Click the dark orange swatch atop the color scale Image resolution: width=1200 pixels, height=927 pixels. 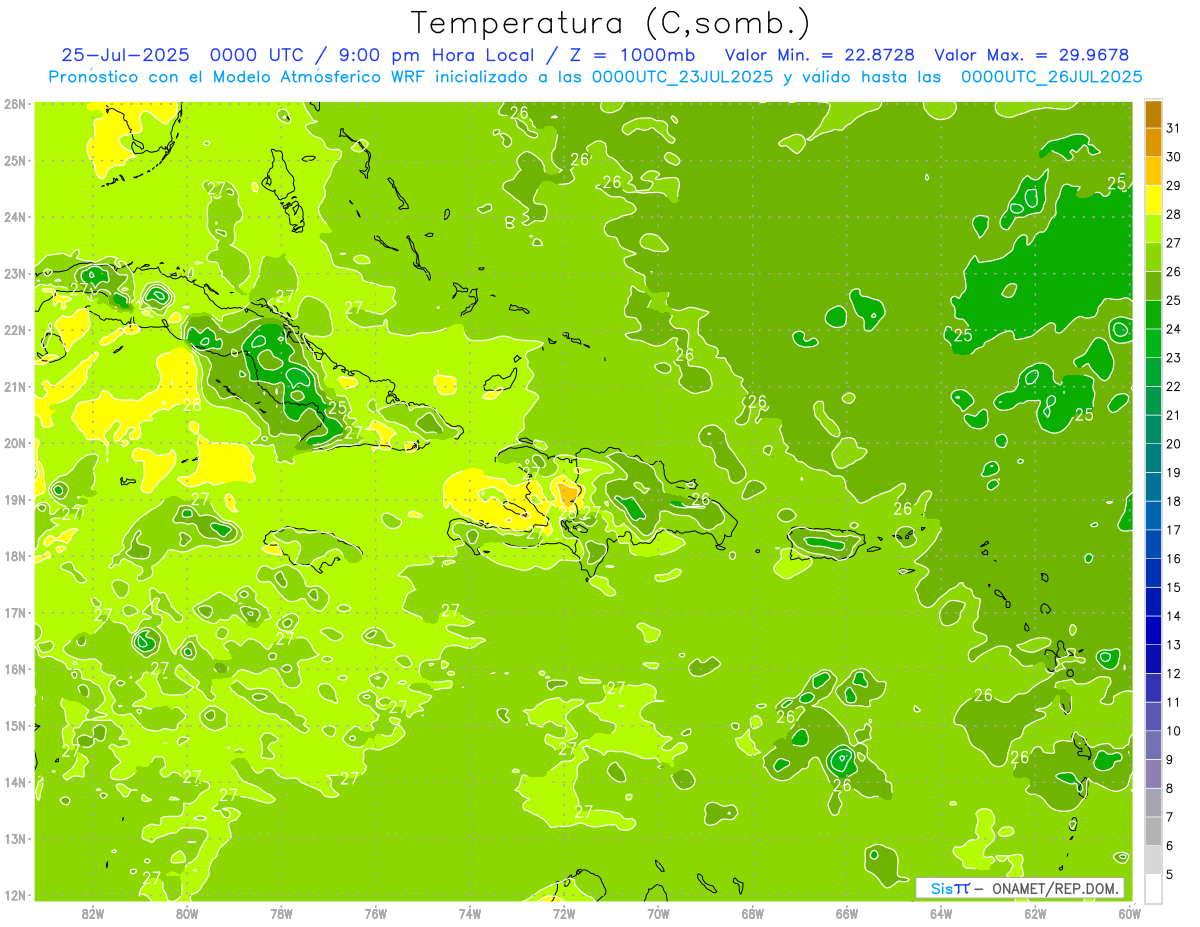(x=1153, y=114)
